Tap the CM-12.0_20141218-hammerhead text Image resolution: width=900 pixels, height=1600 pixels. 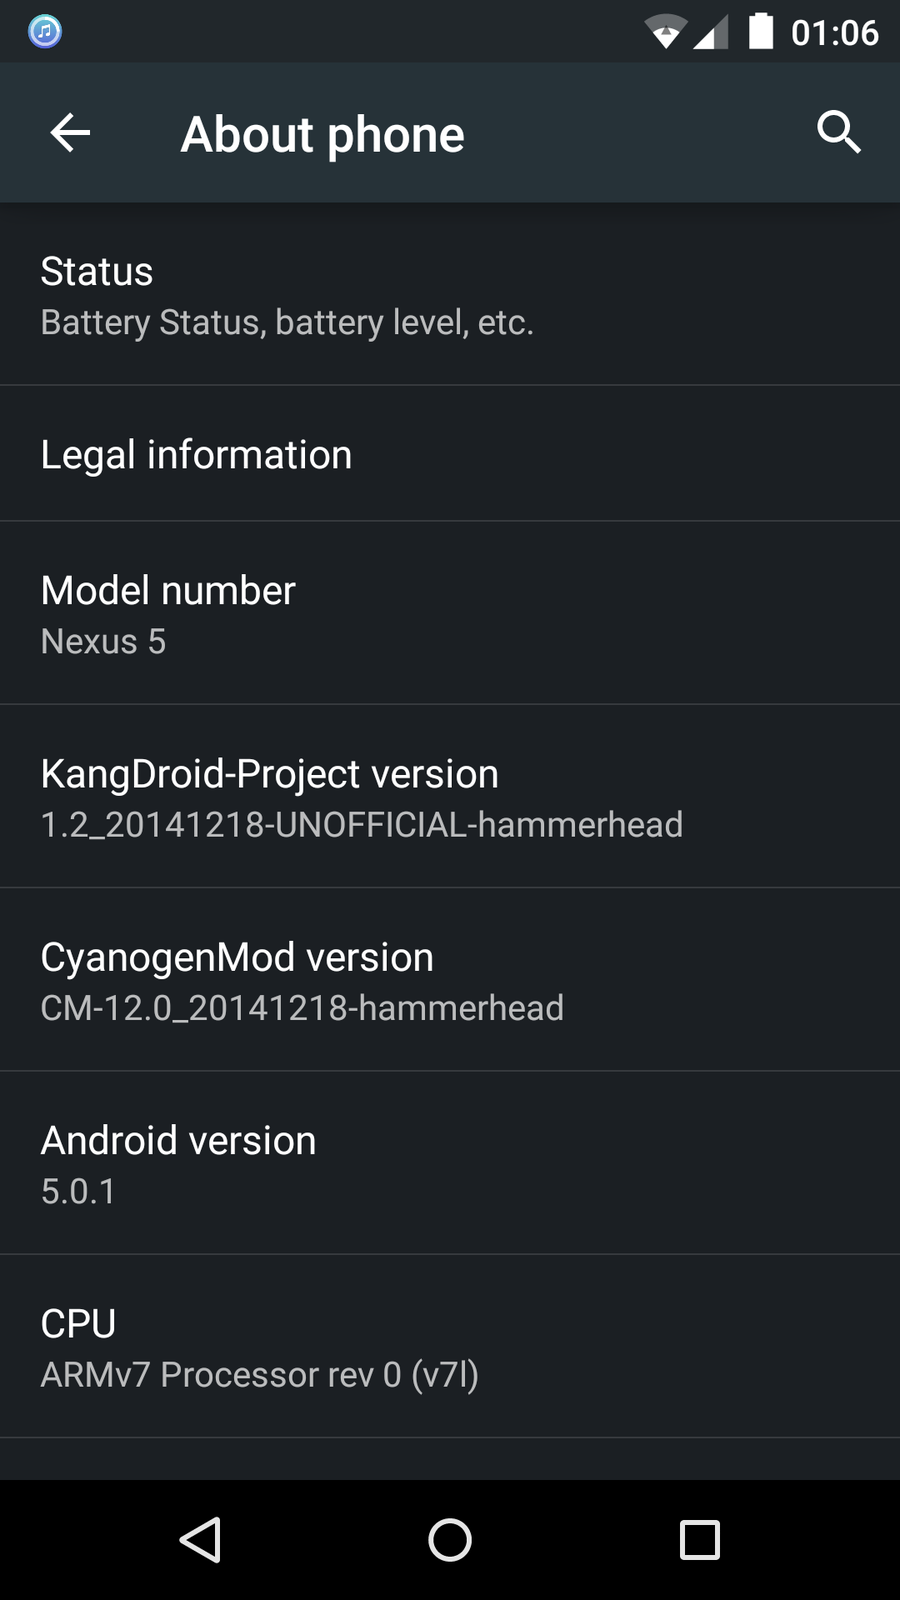pos(302,1008)
